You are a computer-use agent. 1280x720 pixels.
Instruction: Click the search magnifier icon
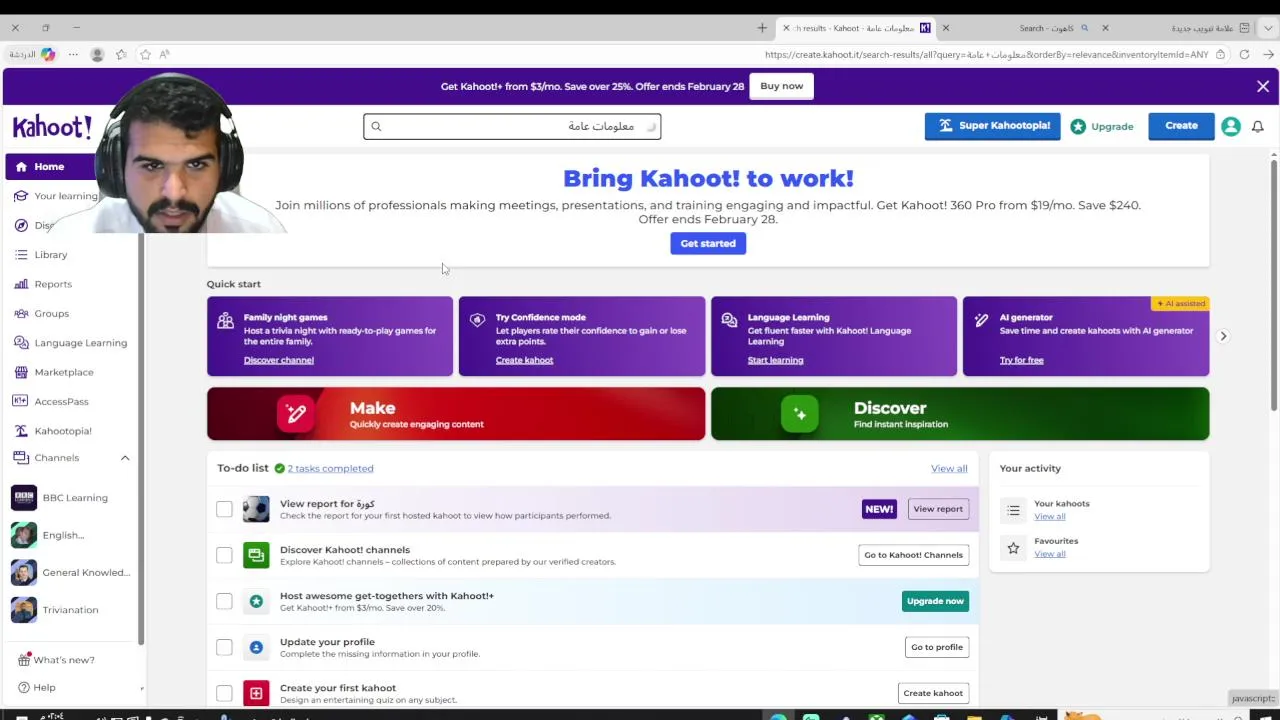tap(376, 126)
